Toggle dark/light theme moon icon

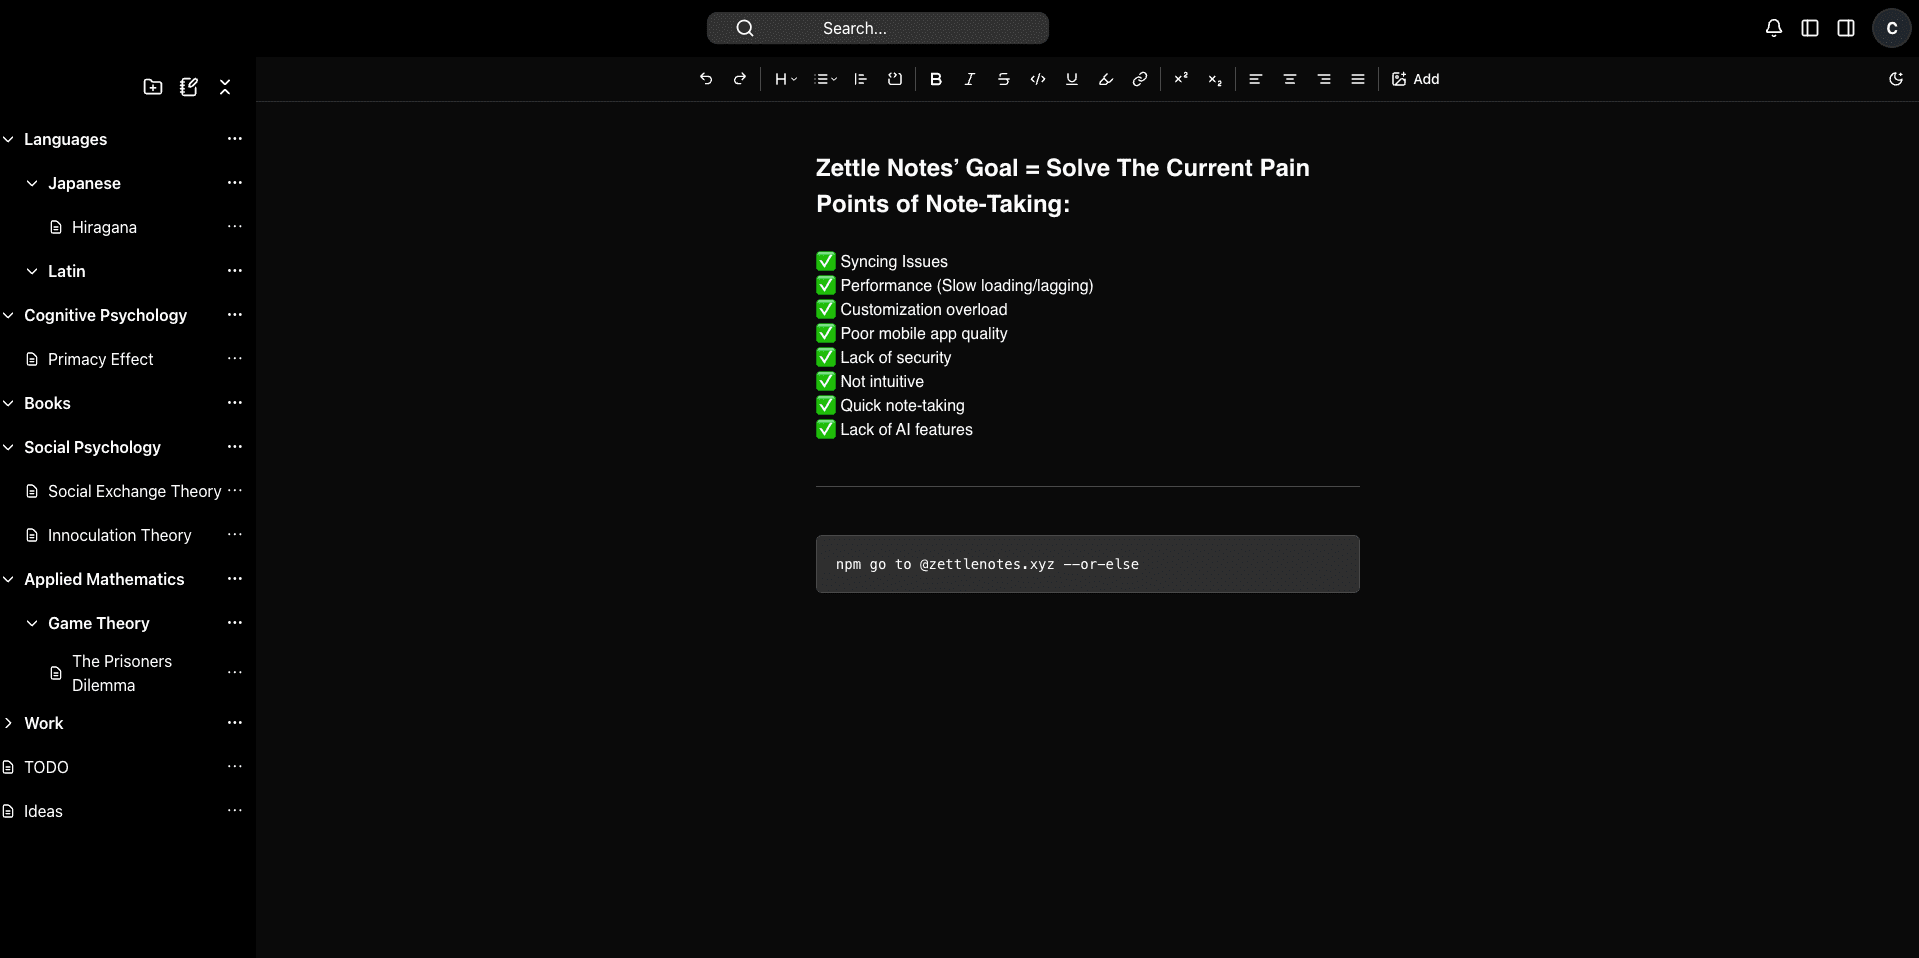coord(1896,79)
